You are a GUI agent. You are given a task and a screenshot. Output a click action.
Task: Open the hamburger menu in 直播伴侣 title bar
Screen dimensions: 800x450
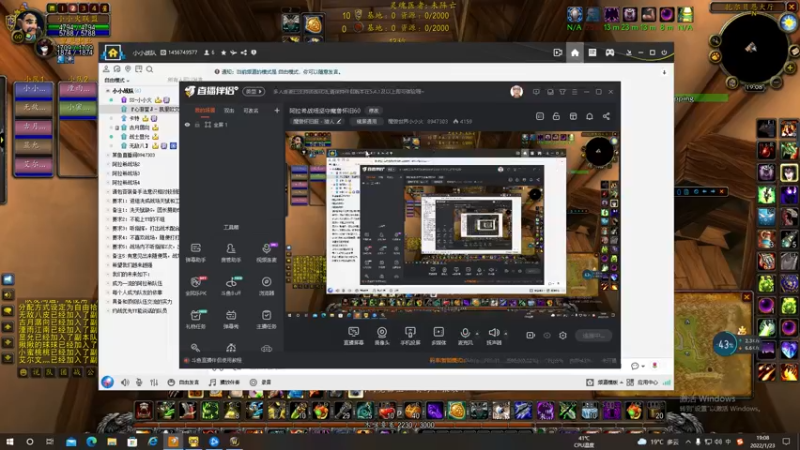click(x=574, y=92)
